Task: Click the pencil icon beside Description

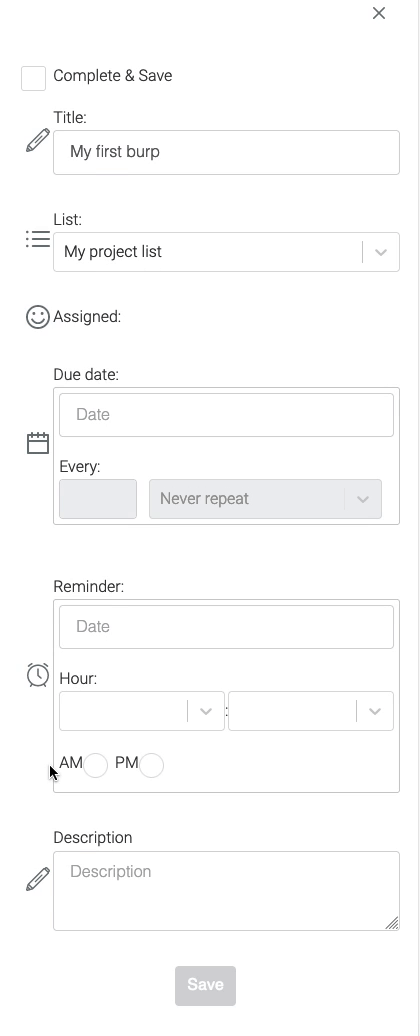Action: coord(38,879)
